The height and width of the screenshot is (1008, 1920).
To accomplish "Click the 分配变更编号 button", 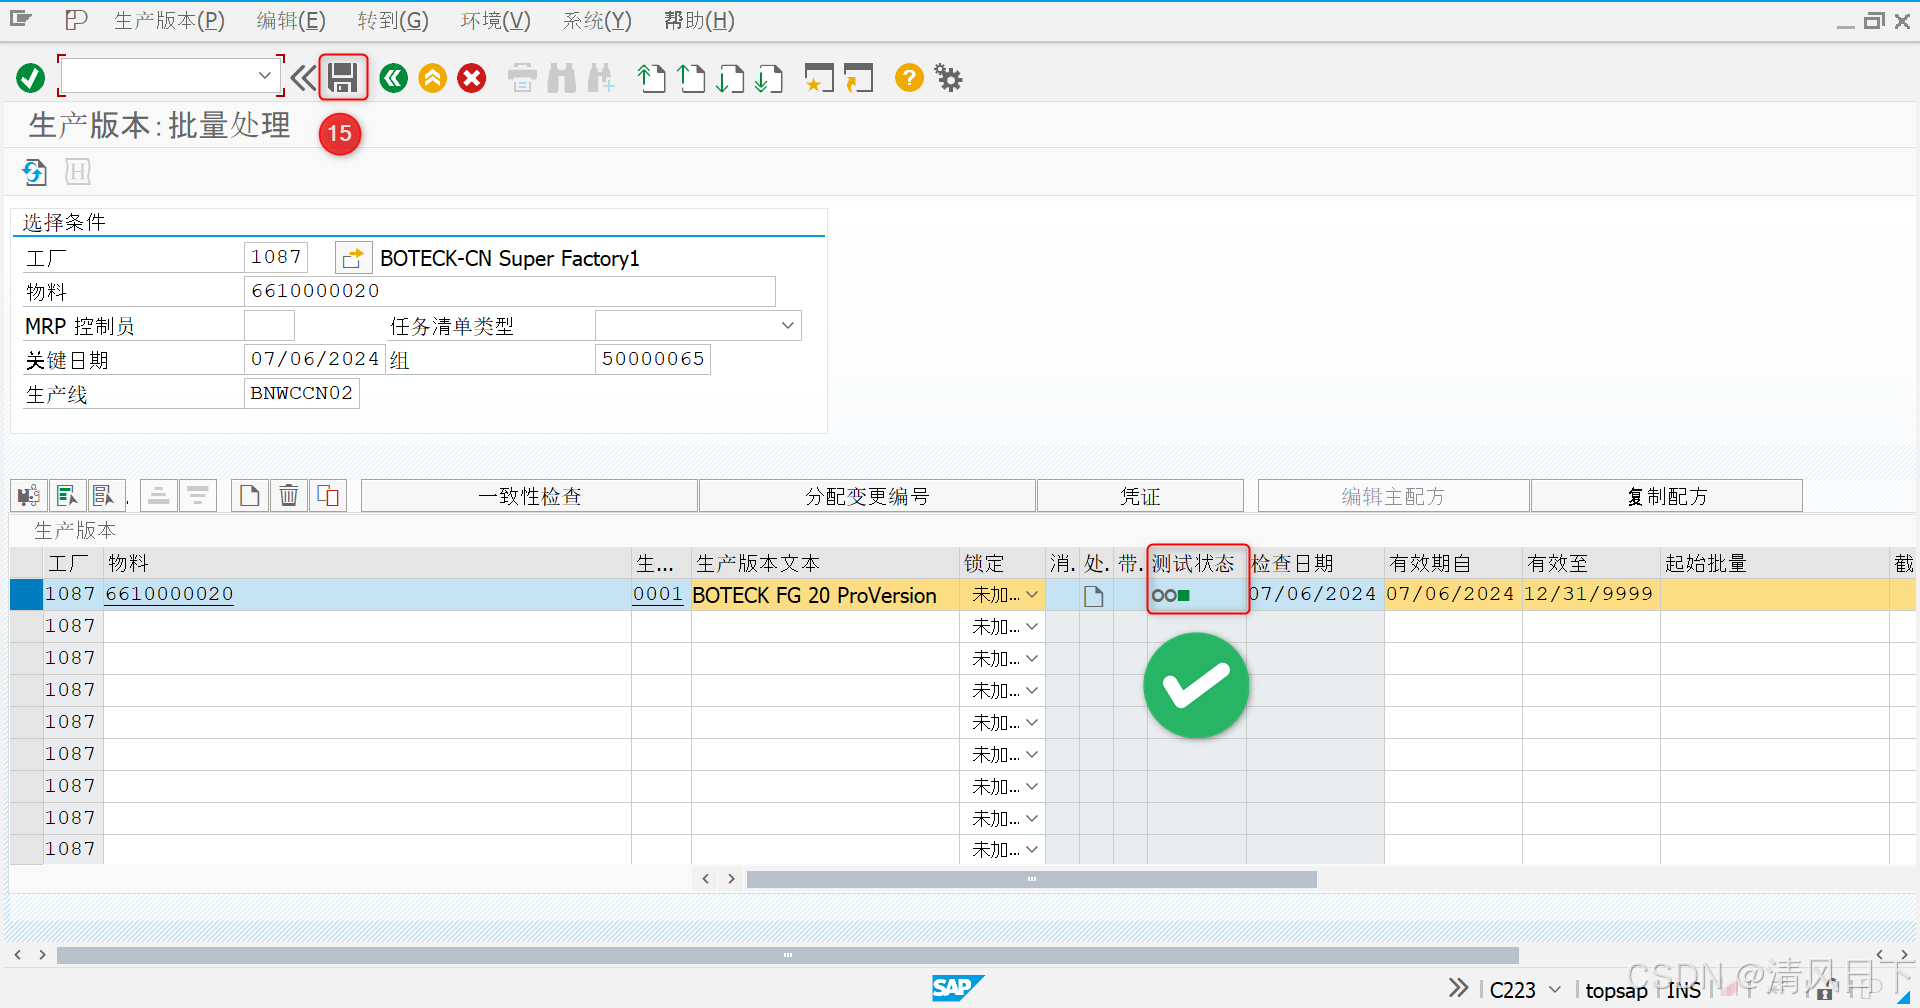I will [867, 496].
